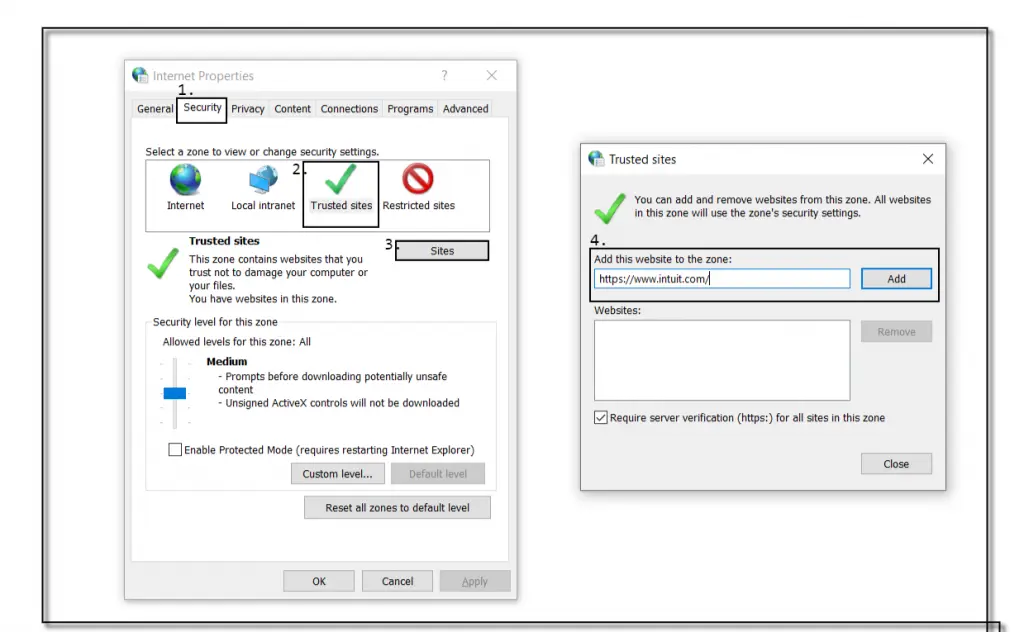Click the Remove button in Trusted sites
The image size is (1024, 632).
coord(896,332)
